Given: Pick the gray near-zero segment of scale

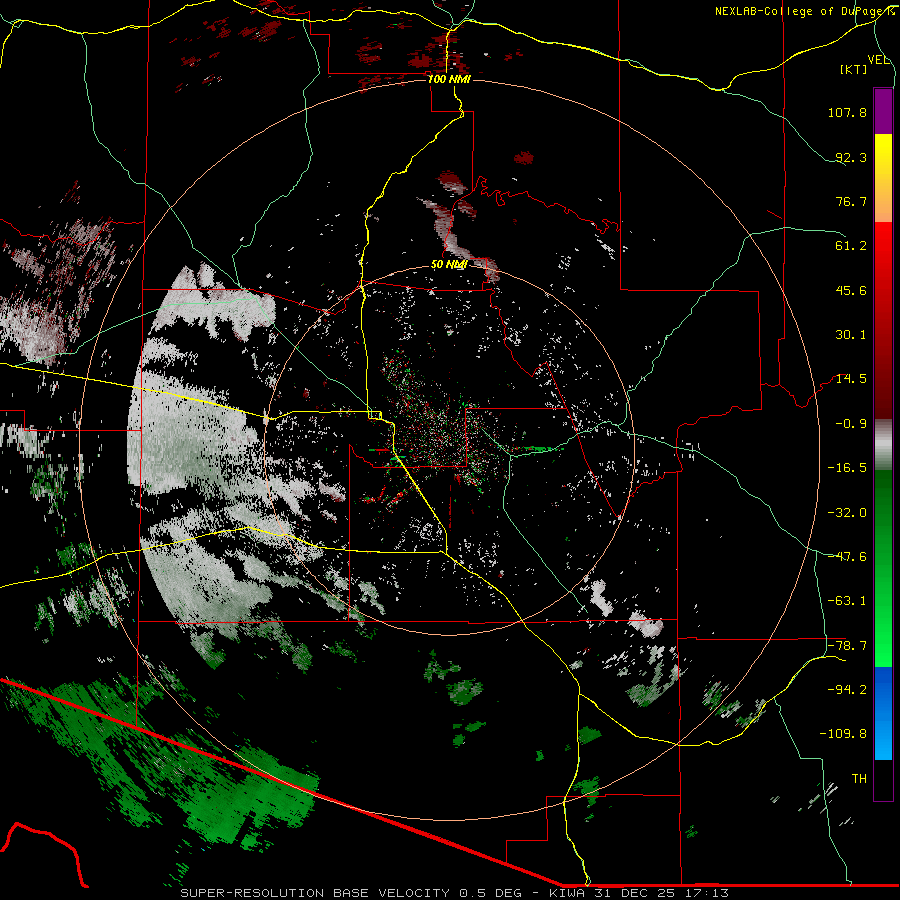Looking at the screenshot, I should coord(883,445).
